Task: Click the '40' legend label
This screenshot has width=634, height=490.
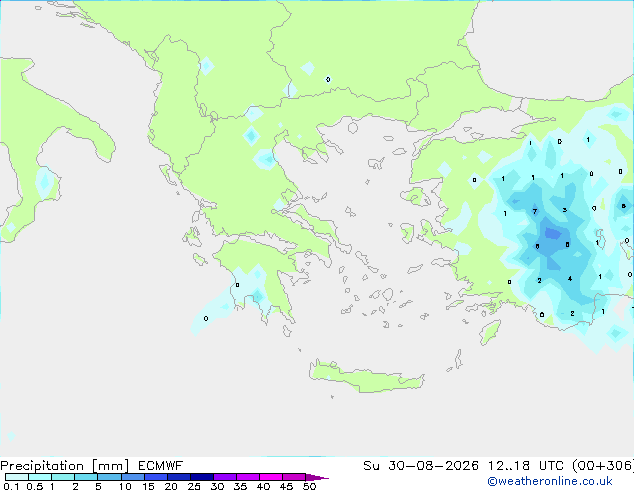Action: point(263,486)
